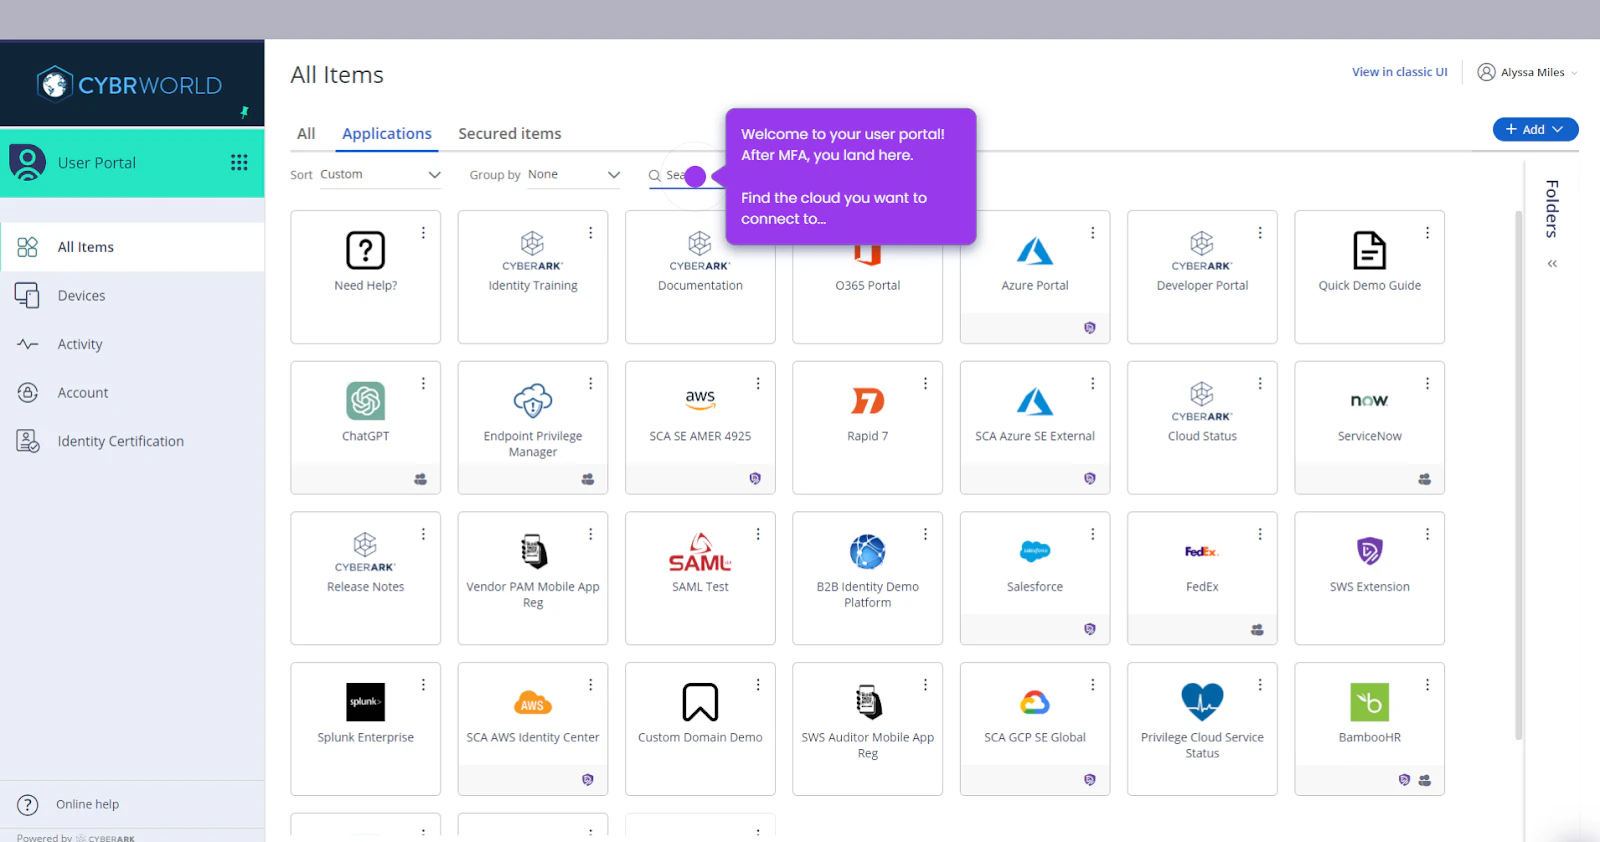Open the Alyssa Miles user menu
Screen dimensions: 1600x842
tap(1527, 72)
